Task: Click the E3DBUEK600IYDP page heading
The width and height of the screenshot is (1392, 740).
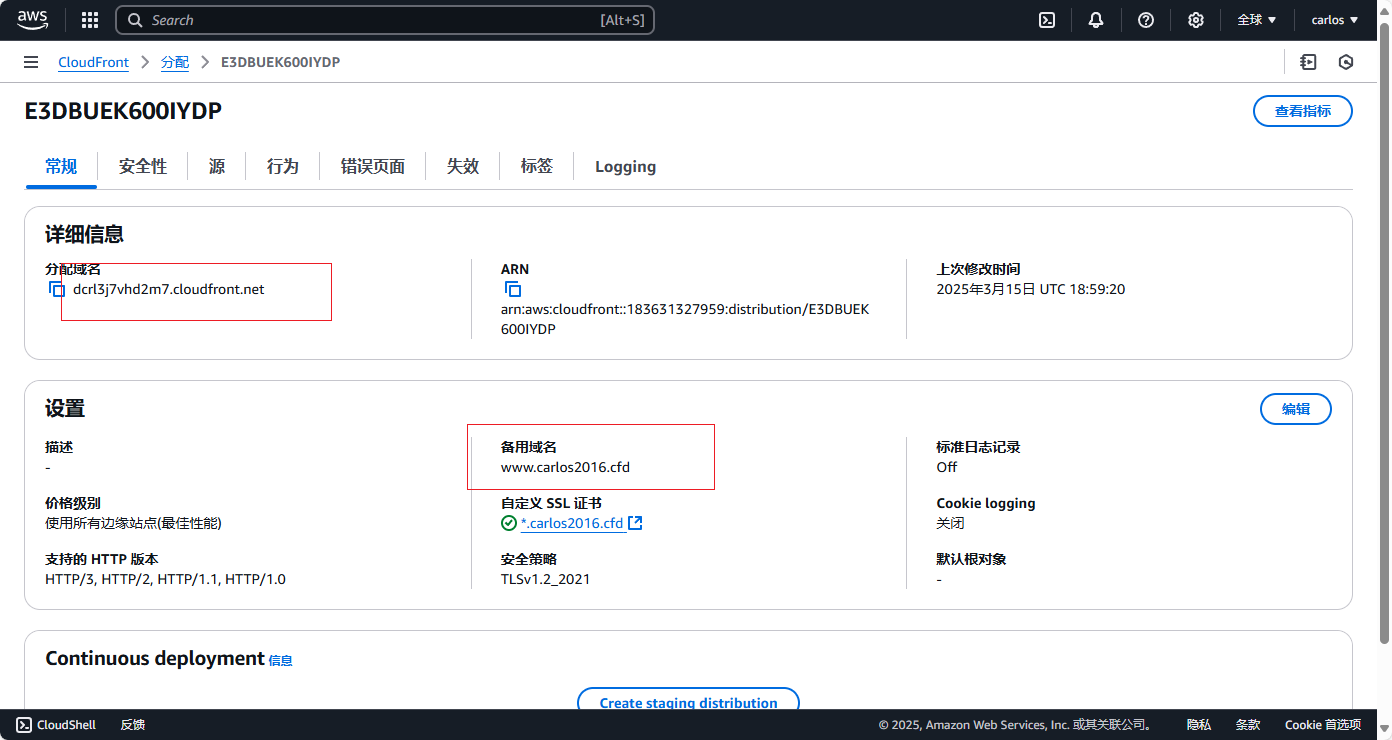Action: click(123, 111)
